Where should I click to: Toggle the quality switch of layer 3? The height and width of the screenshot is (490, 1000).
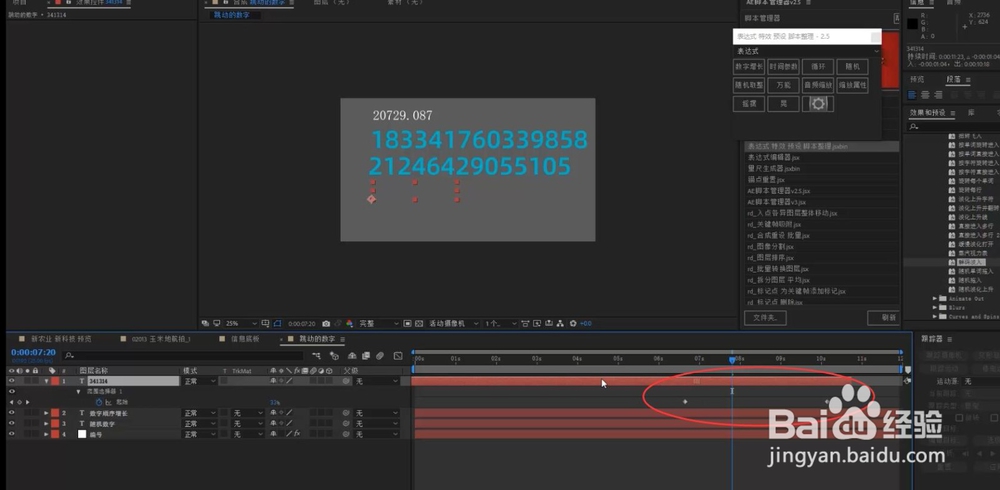point(288,424)
